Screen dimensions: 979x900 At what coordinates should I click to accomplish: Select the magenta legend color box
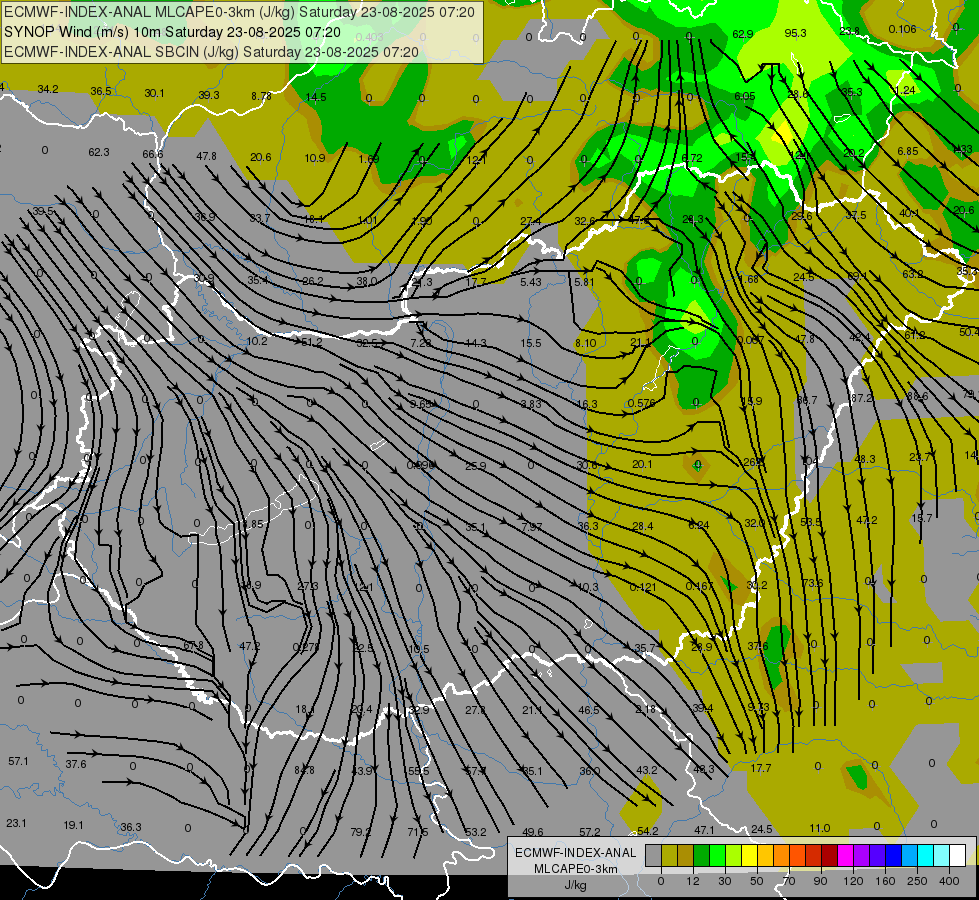coord(846,855)
